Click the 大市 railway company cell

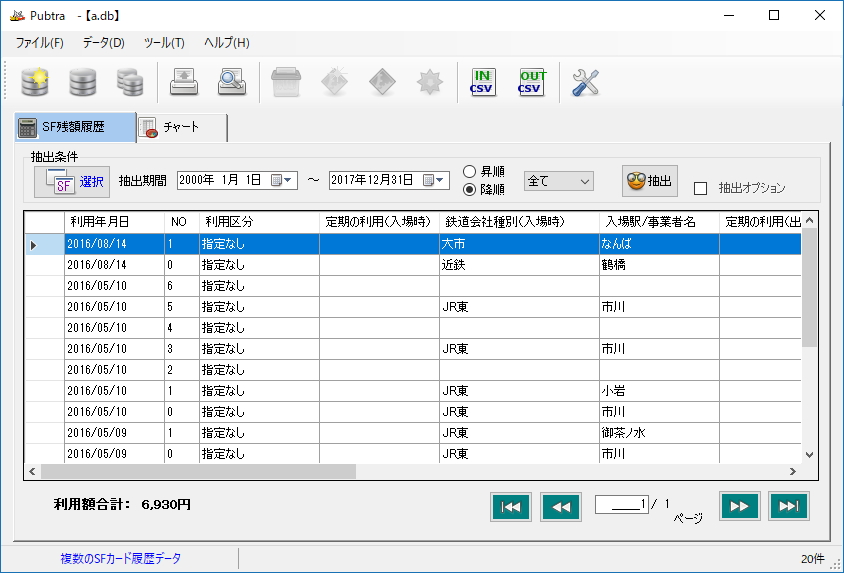[519, 244]
